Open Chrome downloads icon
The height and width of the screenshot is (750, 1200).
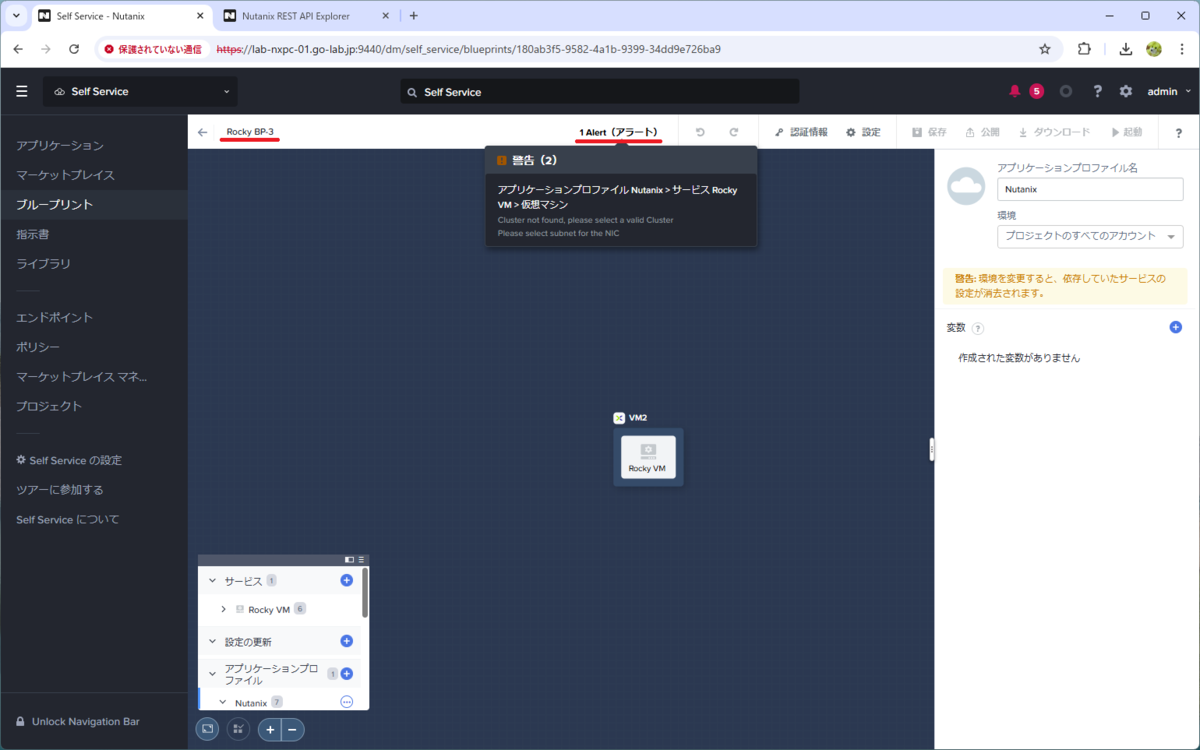pyautogui.click(x=1126, y=49)
